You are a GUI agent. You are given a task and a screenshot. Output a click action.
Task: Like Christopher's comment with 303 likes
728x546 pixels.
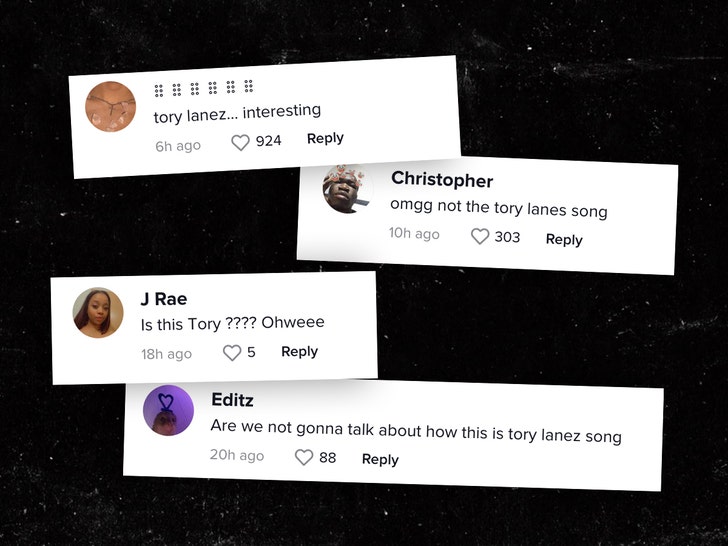[480, 236]
